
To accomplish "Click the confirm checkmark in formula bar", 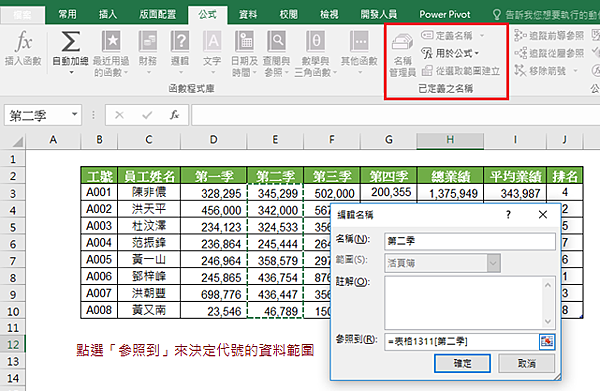I will 147,115.
